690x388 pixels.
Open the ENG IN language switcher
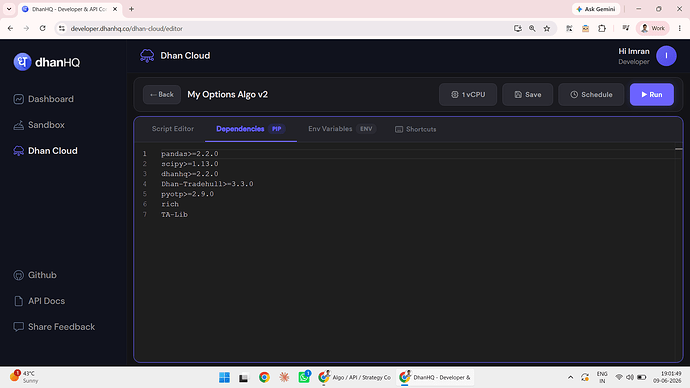[602, 377]
